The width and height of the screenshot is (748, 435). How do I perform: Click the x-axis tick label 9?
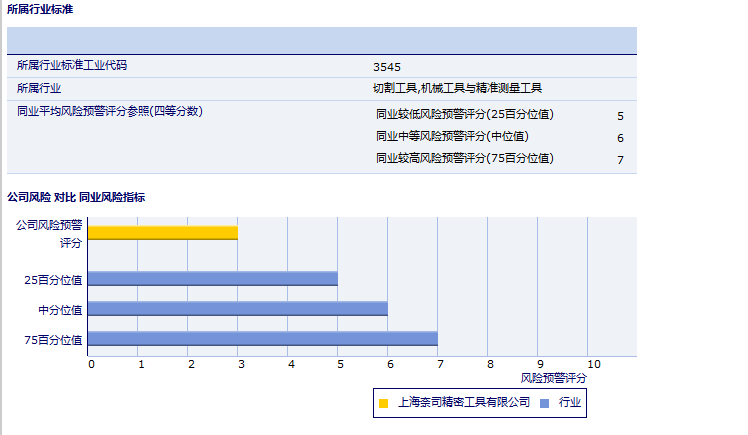click(540, 364)
